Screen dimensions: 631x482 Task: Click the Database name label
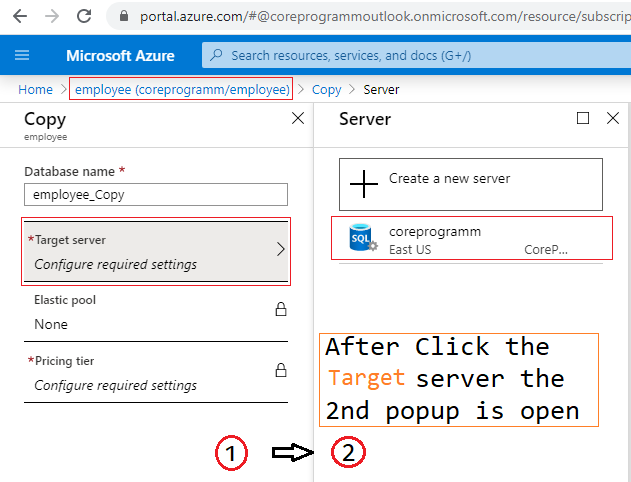(70, 171)
